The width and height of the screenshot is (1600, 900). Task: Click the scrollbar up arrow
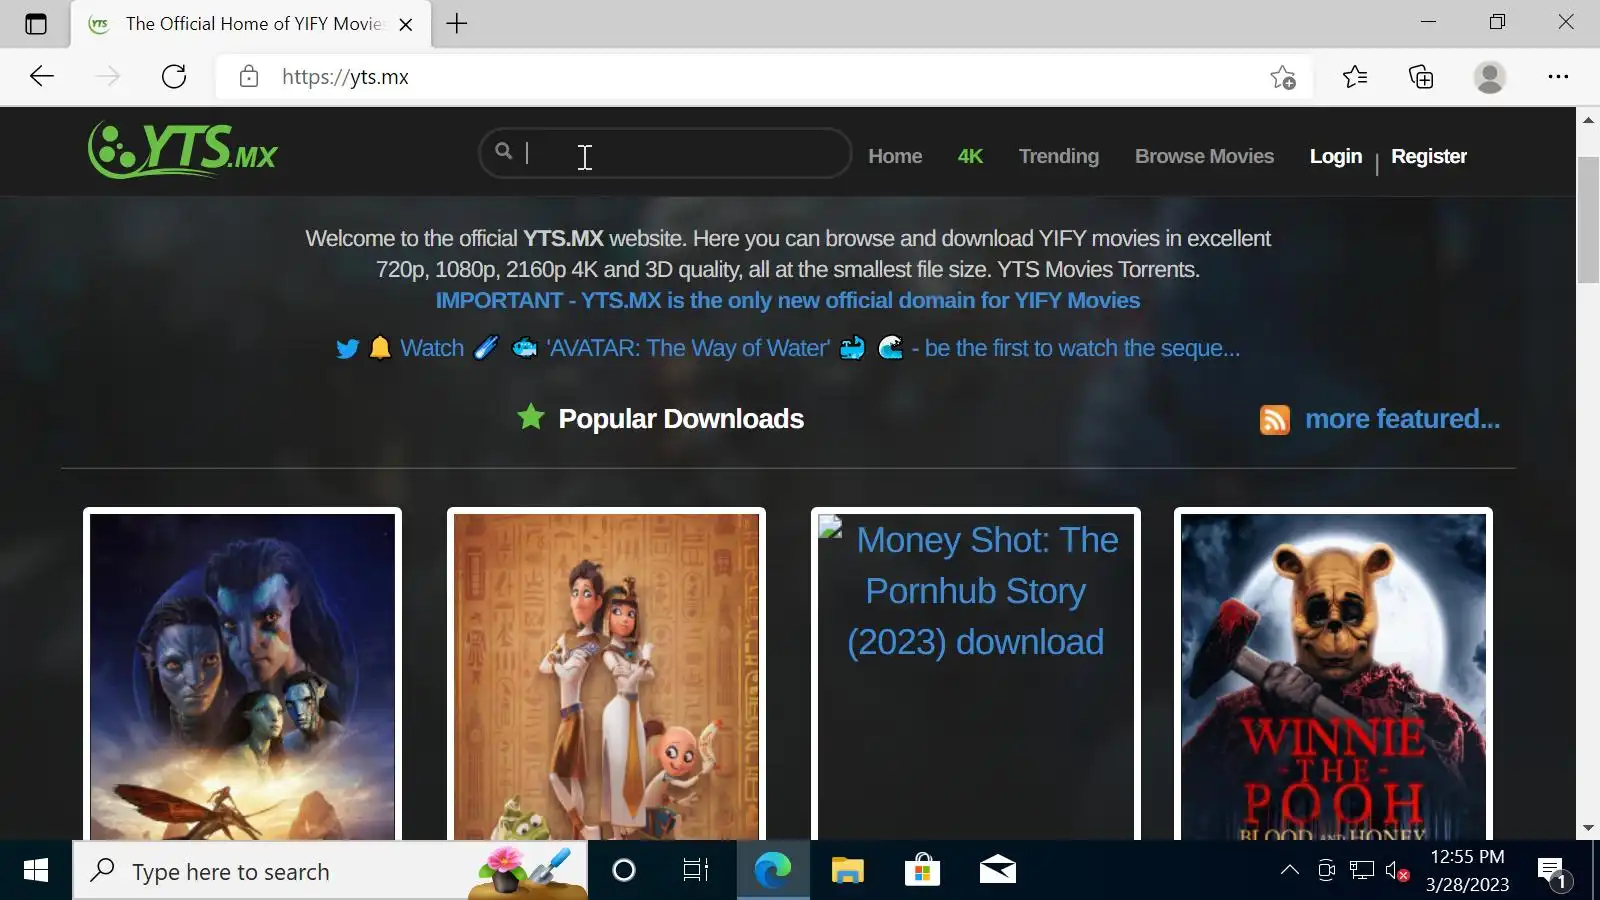point(1588,120)
